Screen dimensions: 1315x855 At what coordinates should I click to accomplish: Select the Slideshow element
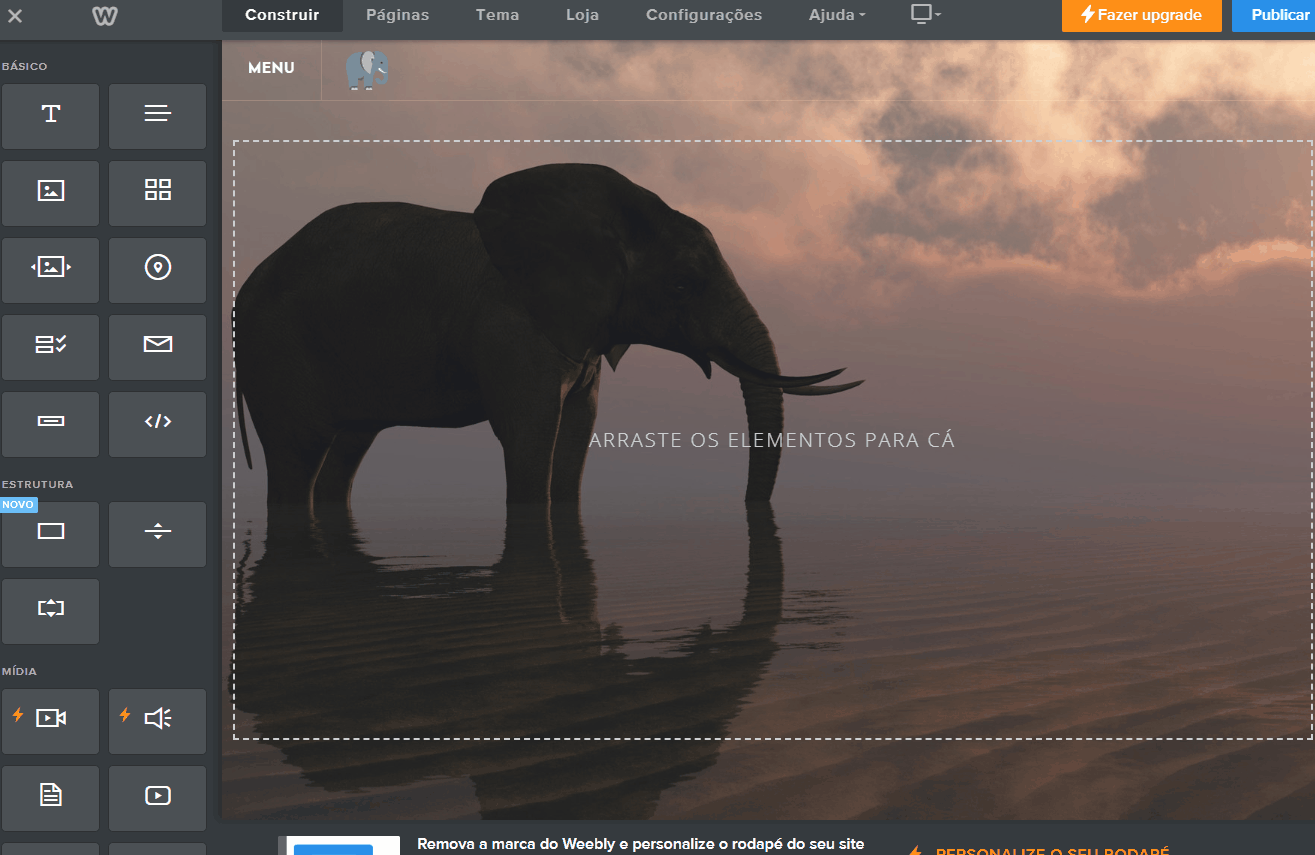pos(51,270)
